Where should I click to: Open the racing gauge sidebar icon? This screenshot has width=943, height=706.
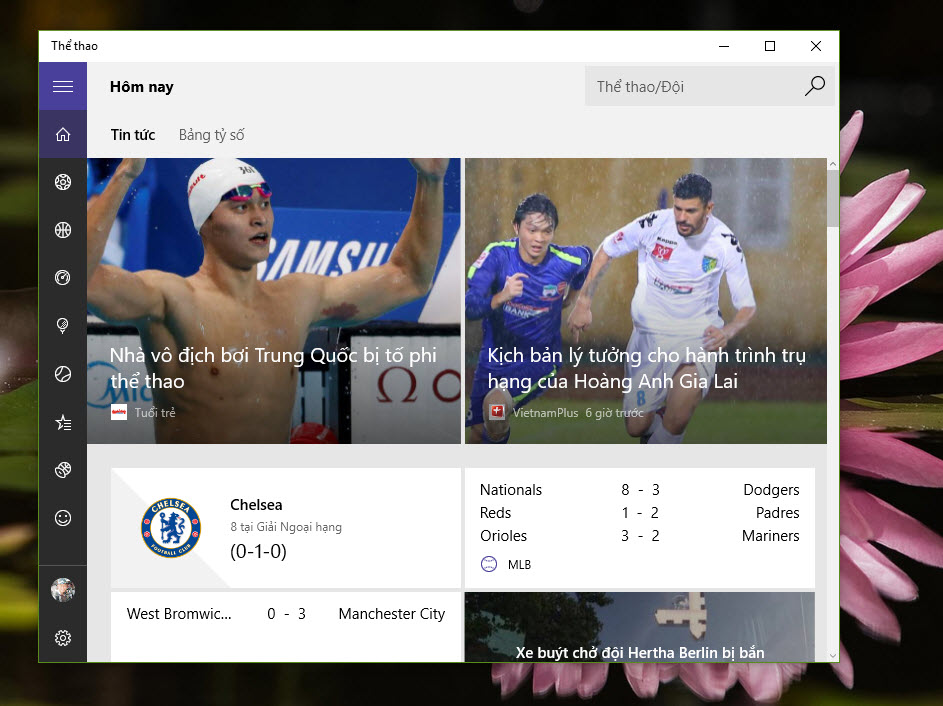click(63, 278)
